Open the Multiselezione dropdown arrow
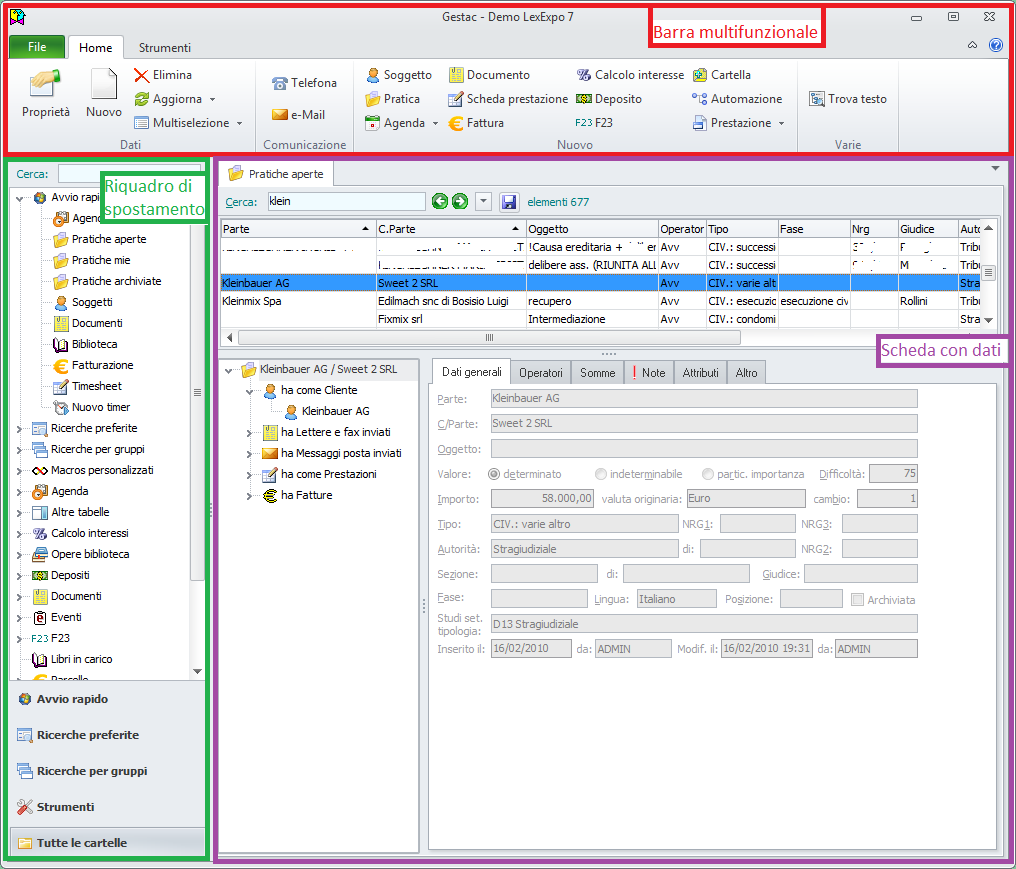 (x=240, y=123)
